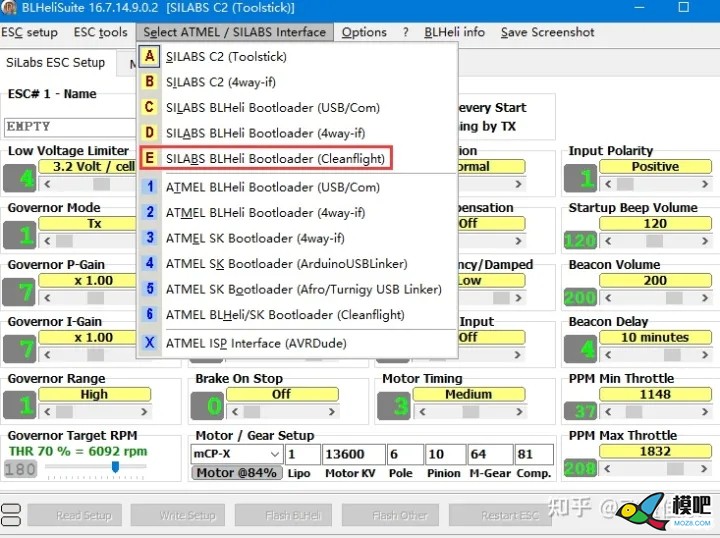Click the Motor Timing scrollbar thumb
Viewport: 720px width, 538px height.
tap(471, 412)
